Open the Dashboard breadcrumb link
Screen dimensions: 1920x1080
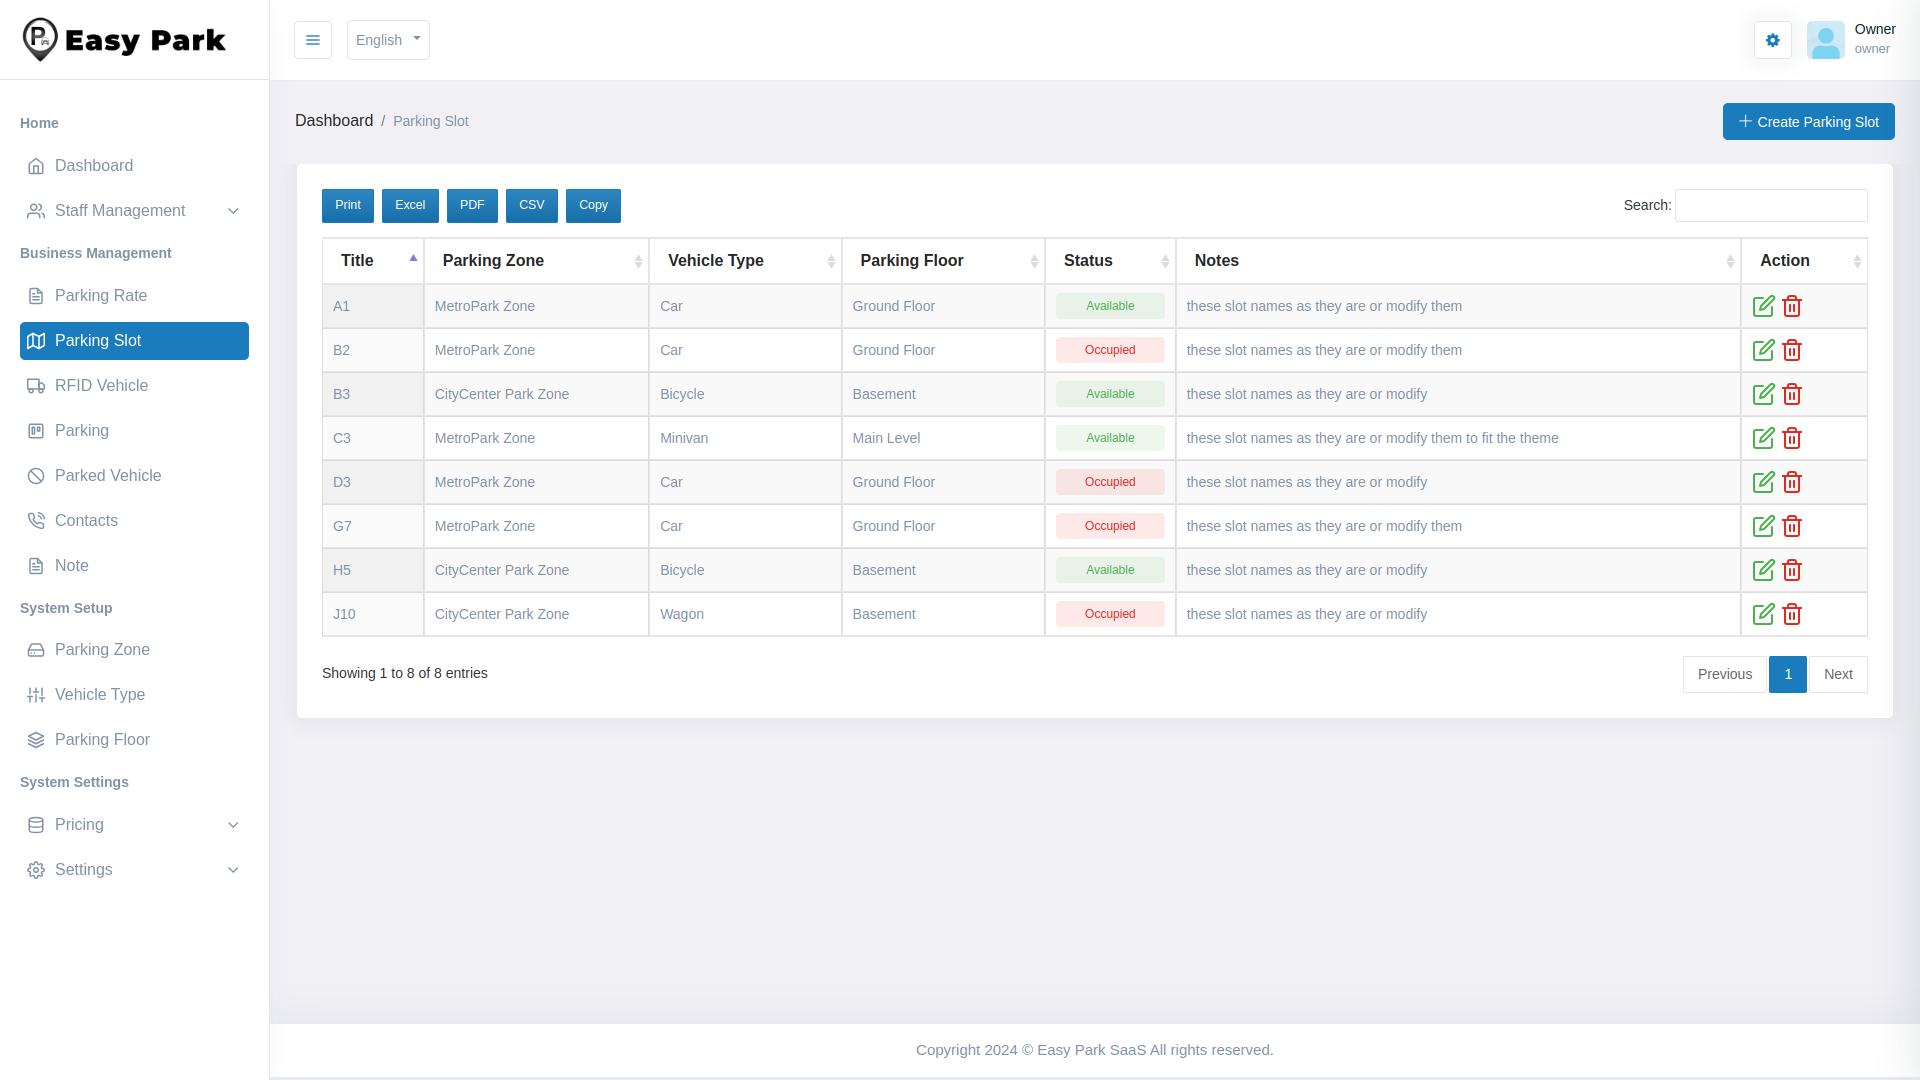coord(334,120)
